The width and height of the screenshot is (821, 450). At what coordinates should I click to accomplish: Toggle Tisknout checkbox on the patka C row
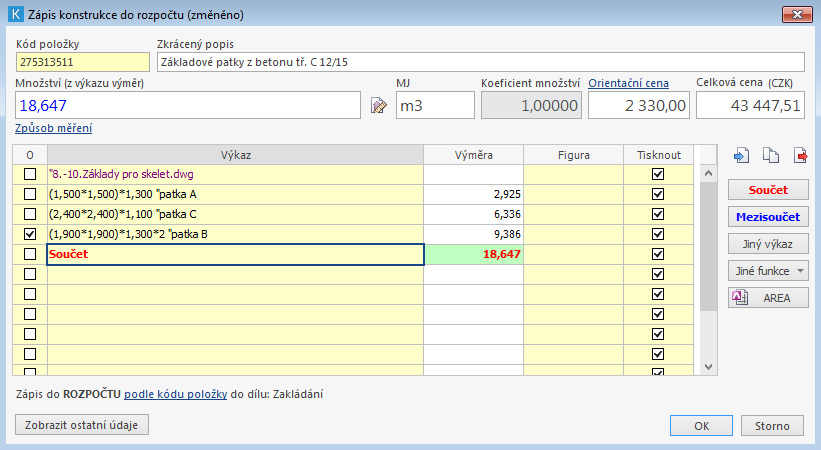pyautogui.click(x=657, y=214)
